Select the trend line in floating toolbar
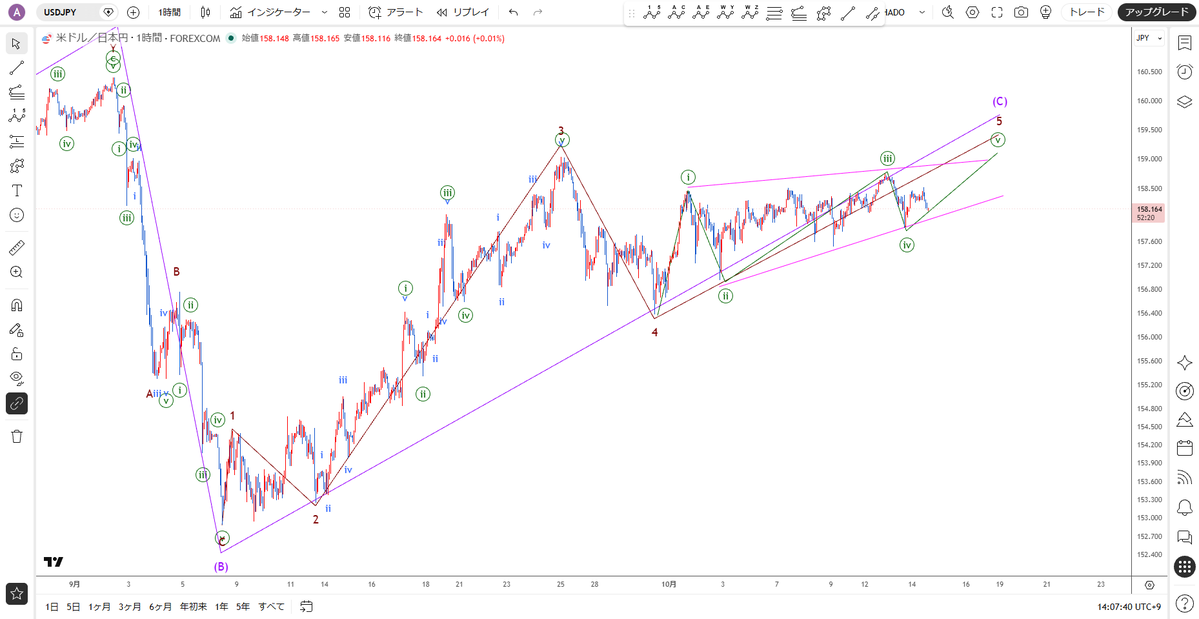This screenshot has width=1199, height=619. (848, 12)
